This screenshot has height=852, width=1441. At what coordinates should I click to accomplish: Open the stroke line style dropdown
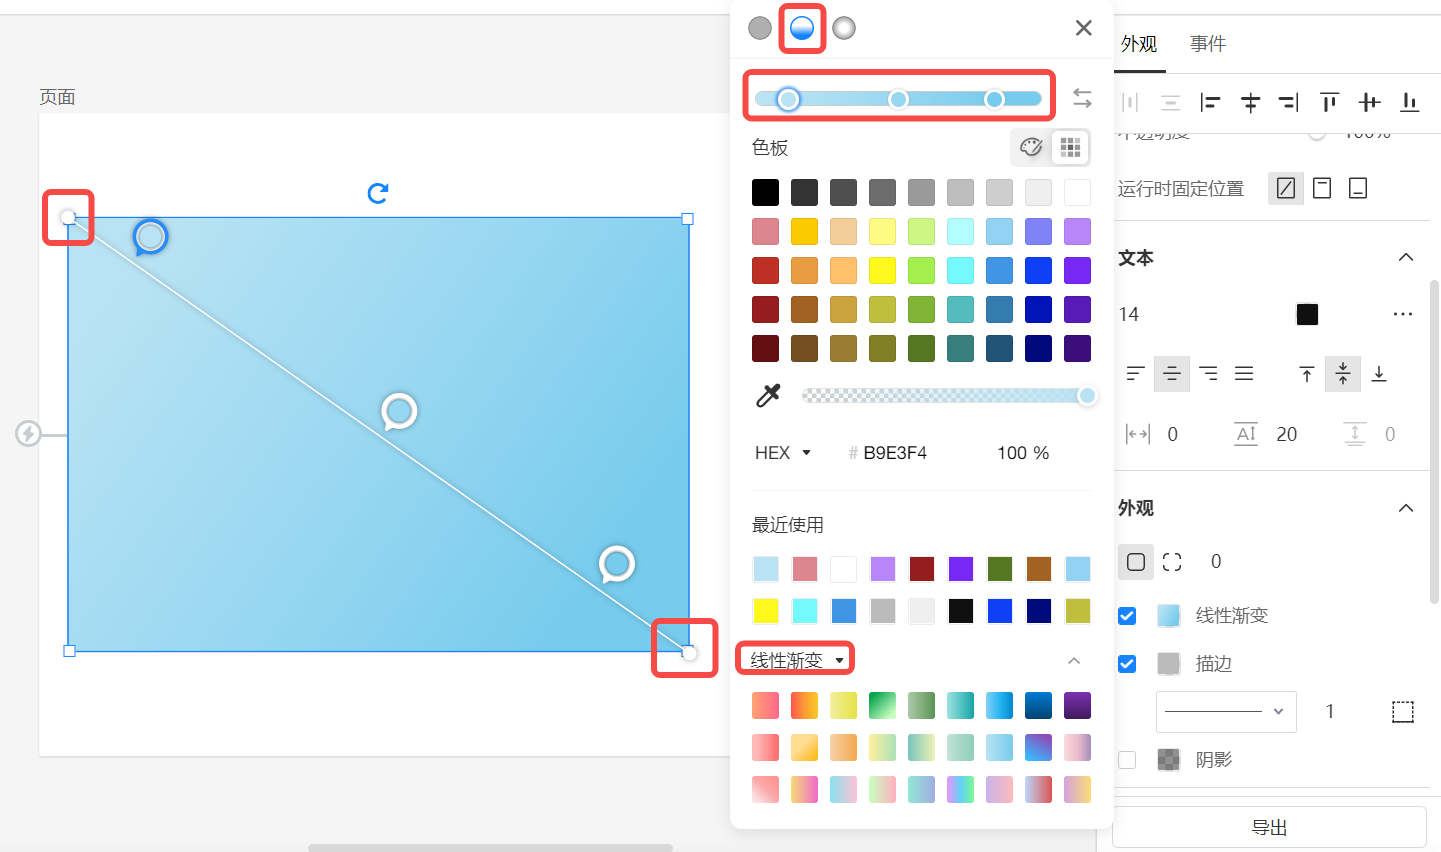tap(1226, 712)
